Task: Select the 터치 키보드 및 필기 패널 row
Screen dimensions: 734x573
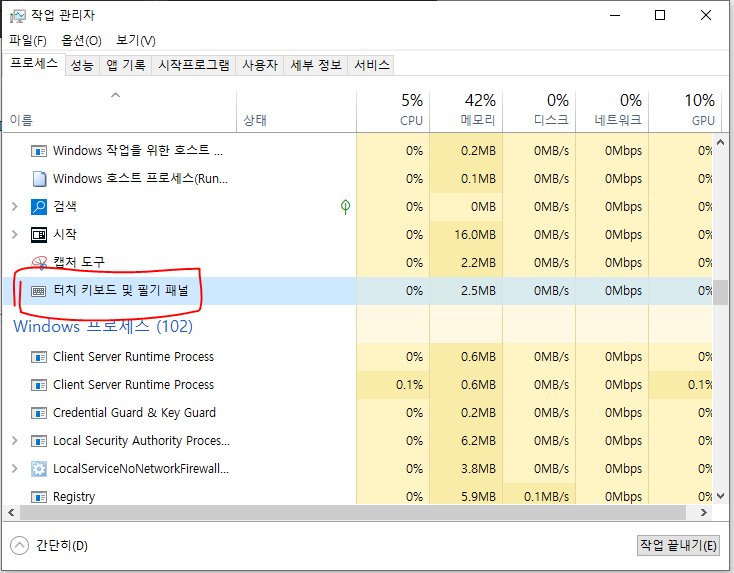Action: coord(358,291)
